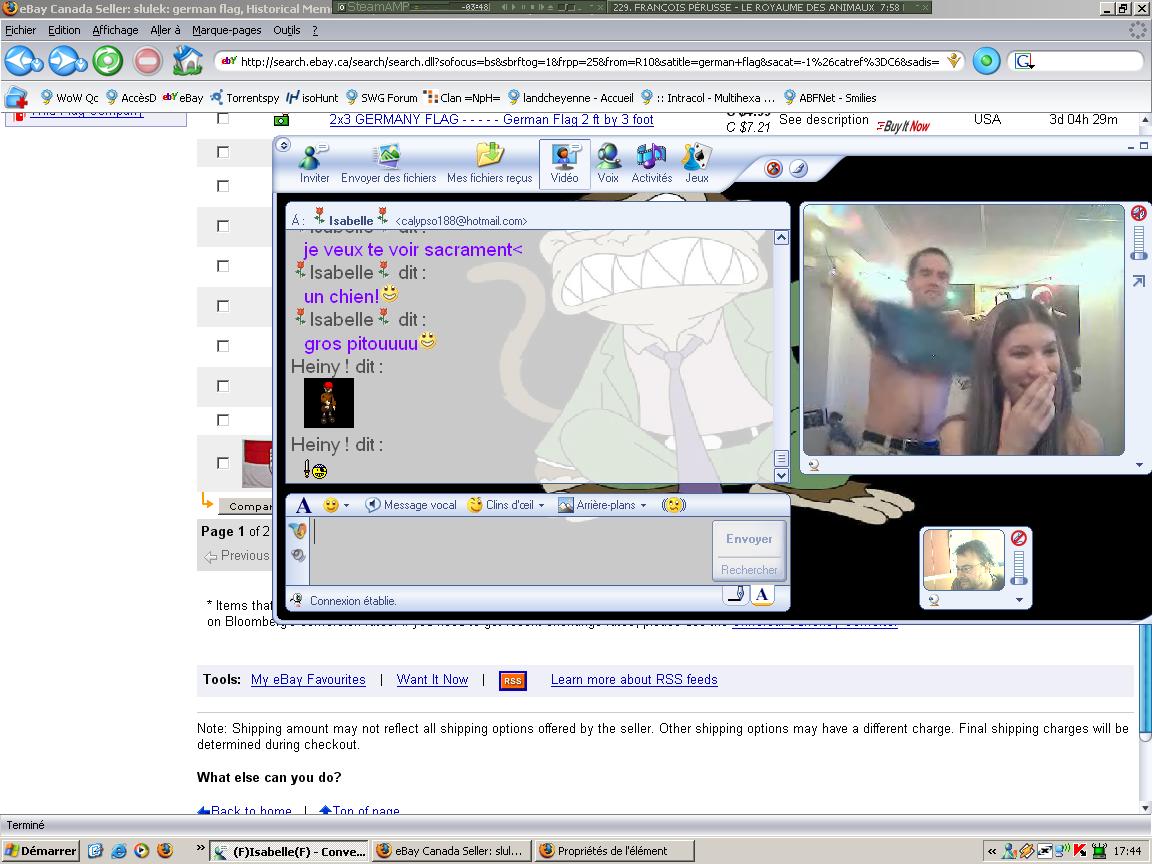Image resolution: width=1152 pixels, height=864 pixels.
Task: Expand hidden quick launch items chevron
Action: [201, 848]
